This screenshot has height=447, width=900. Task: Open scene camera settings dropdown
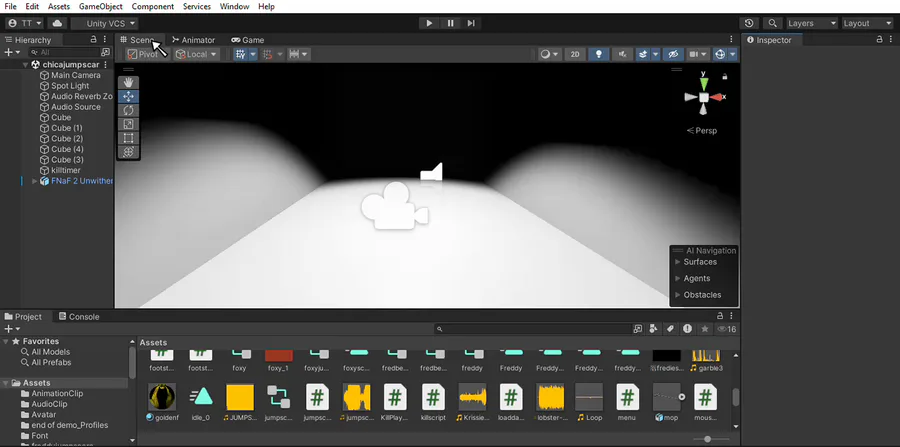tap(699, 54)
